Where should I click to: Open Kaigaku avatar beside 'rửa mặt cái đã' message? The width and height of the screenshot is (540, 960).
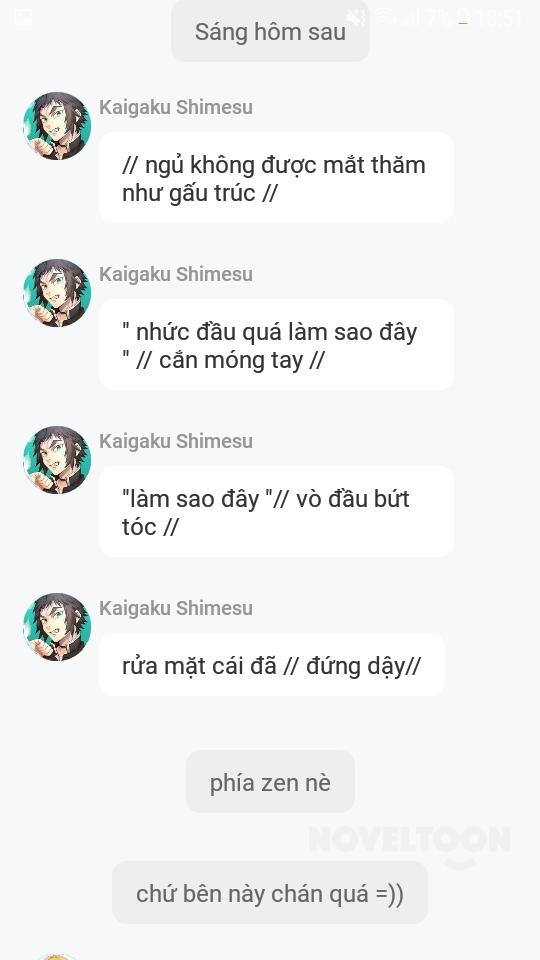57,627
